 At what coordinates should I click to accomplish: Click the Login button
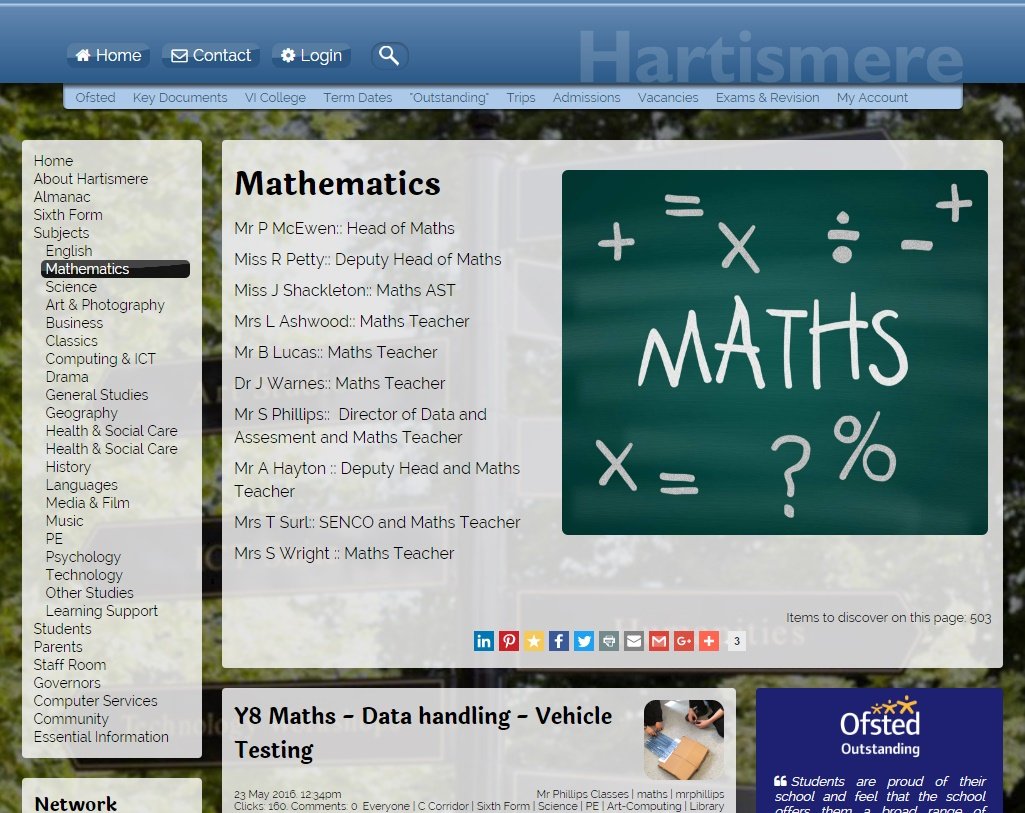[x=311, y=56]
